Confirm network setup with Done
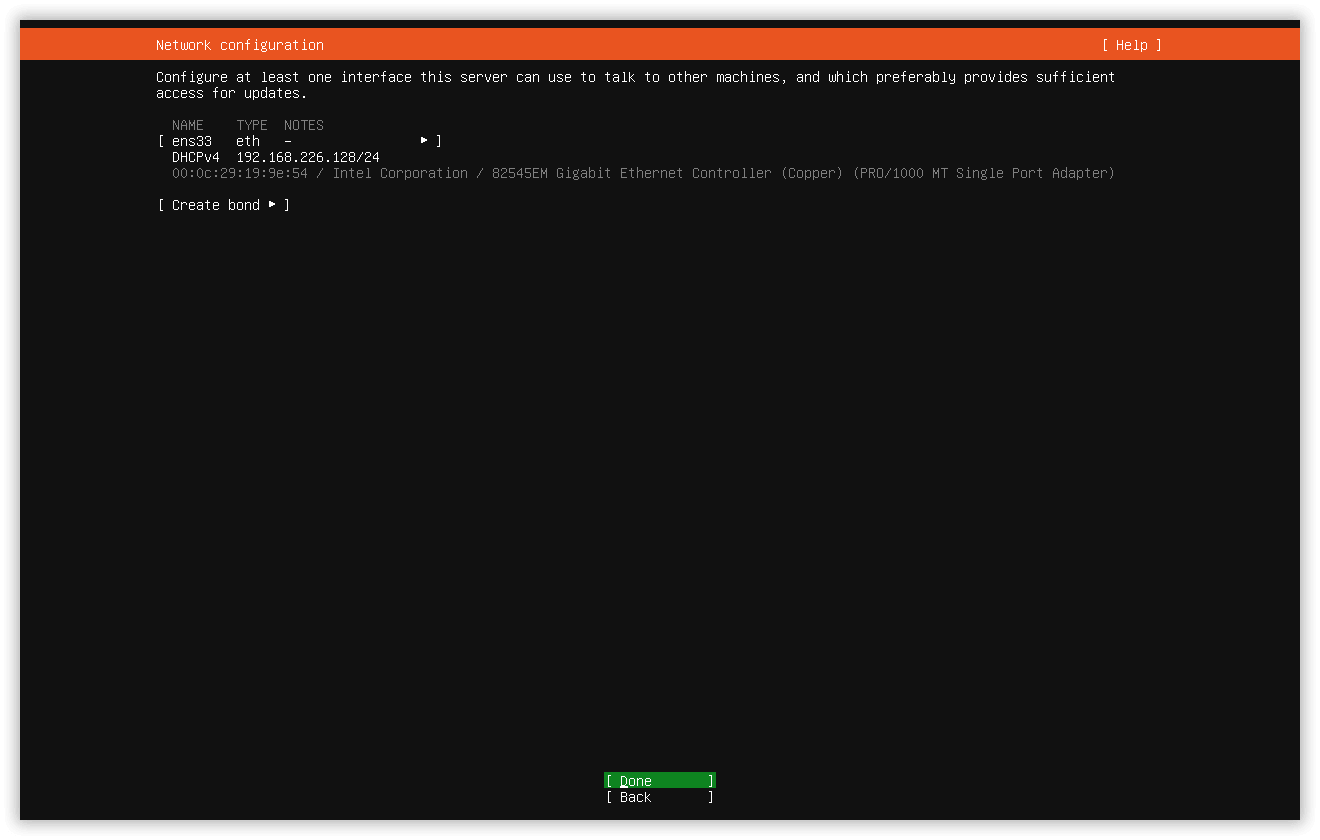The width and height of the screenshot is (1320, 840). 660,781
